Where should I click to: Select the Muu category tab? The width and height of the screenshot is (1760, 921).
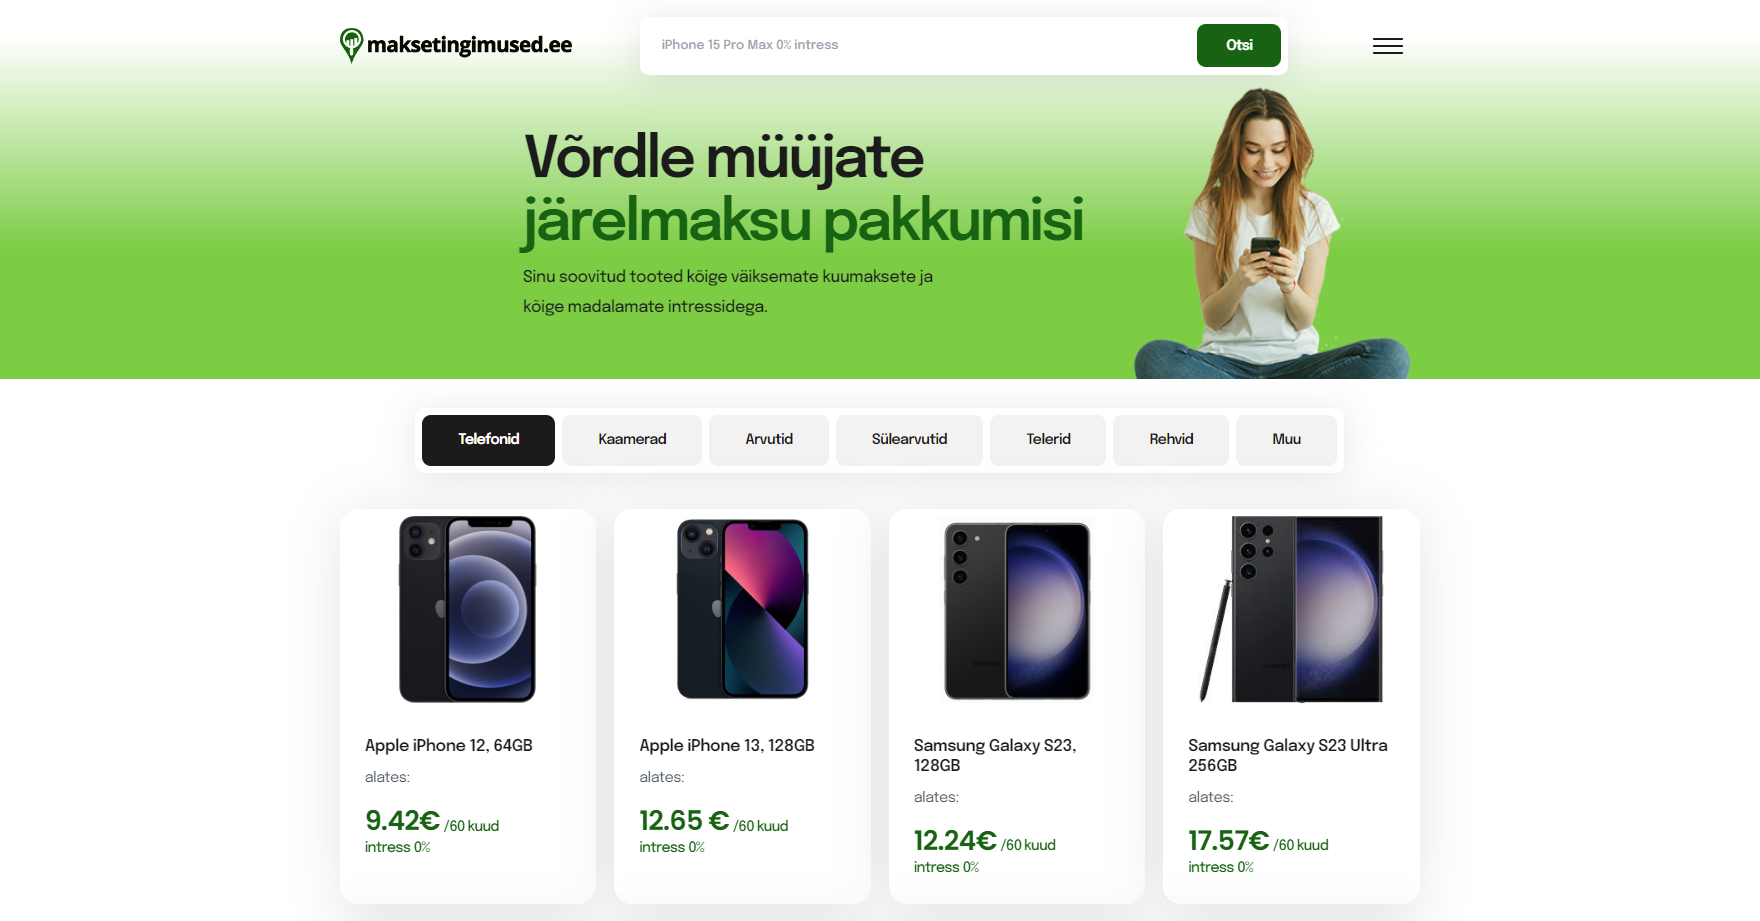click(x=1286, y=440)
